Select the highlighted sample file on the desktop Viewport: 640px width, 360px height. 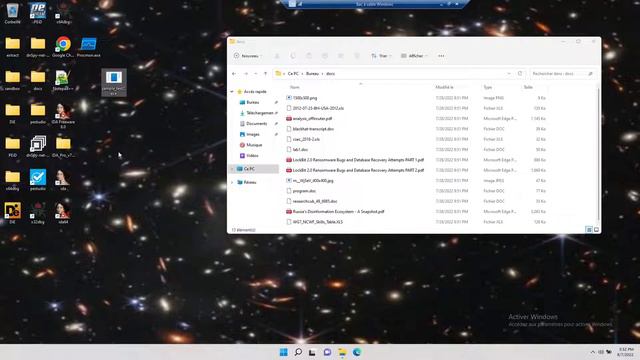[x=114, y=82]
